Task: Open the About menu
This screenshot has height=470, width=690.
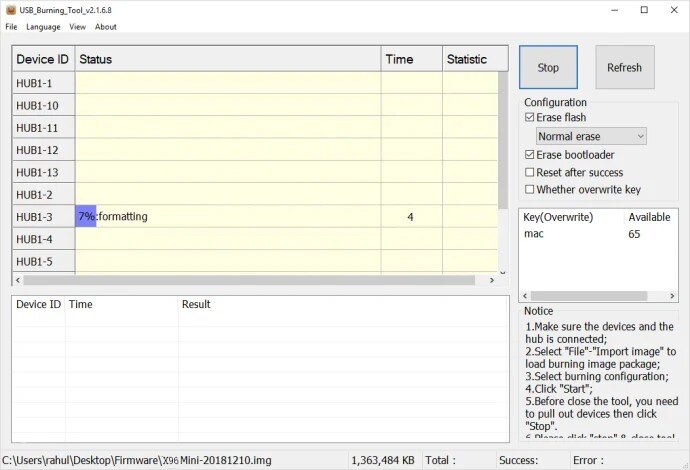Action: [105, 27]
